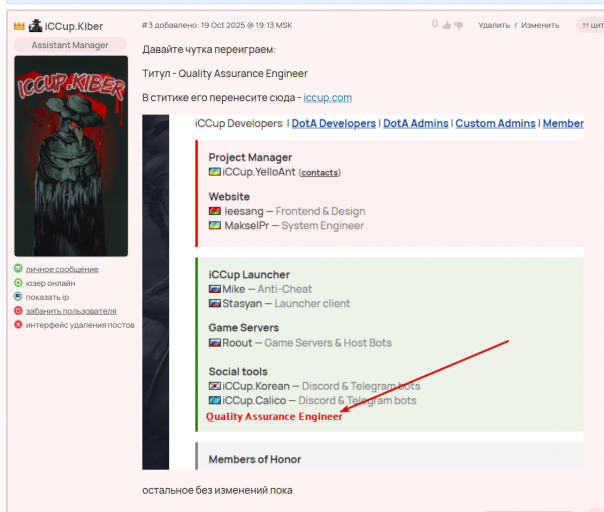Screen dimensions: 604x512
Task: Click the green personal message icon
Action: (18, 268)
